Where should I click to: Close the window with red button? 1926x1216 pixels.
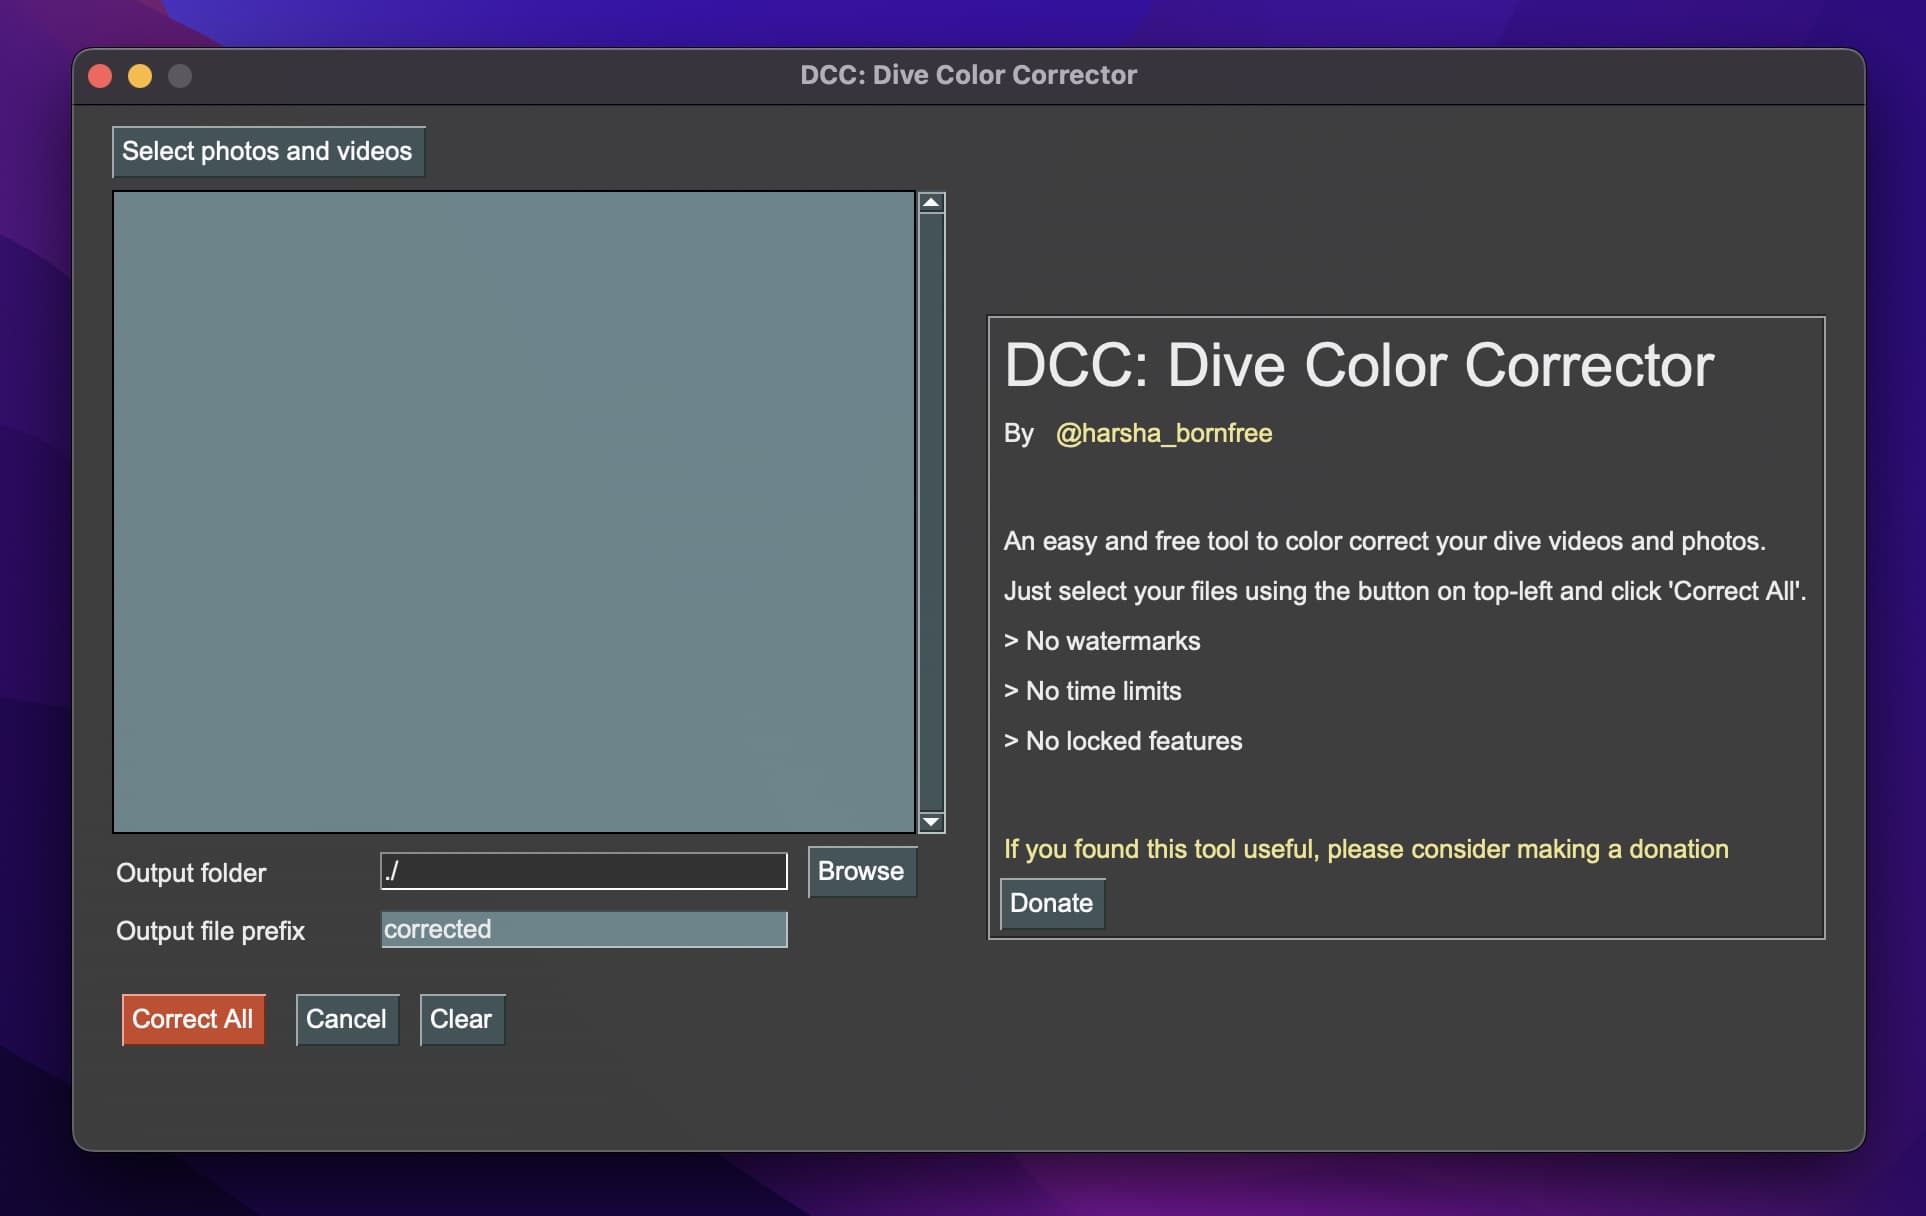[x=100, y=76]
